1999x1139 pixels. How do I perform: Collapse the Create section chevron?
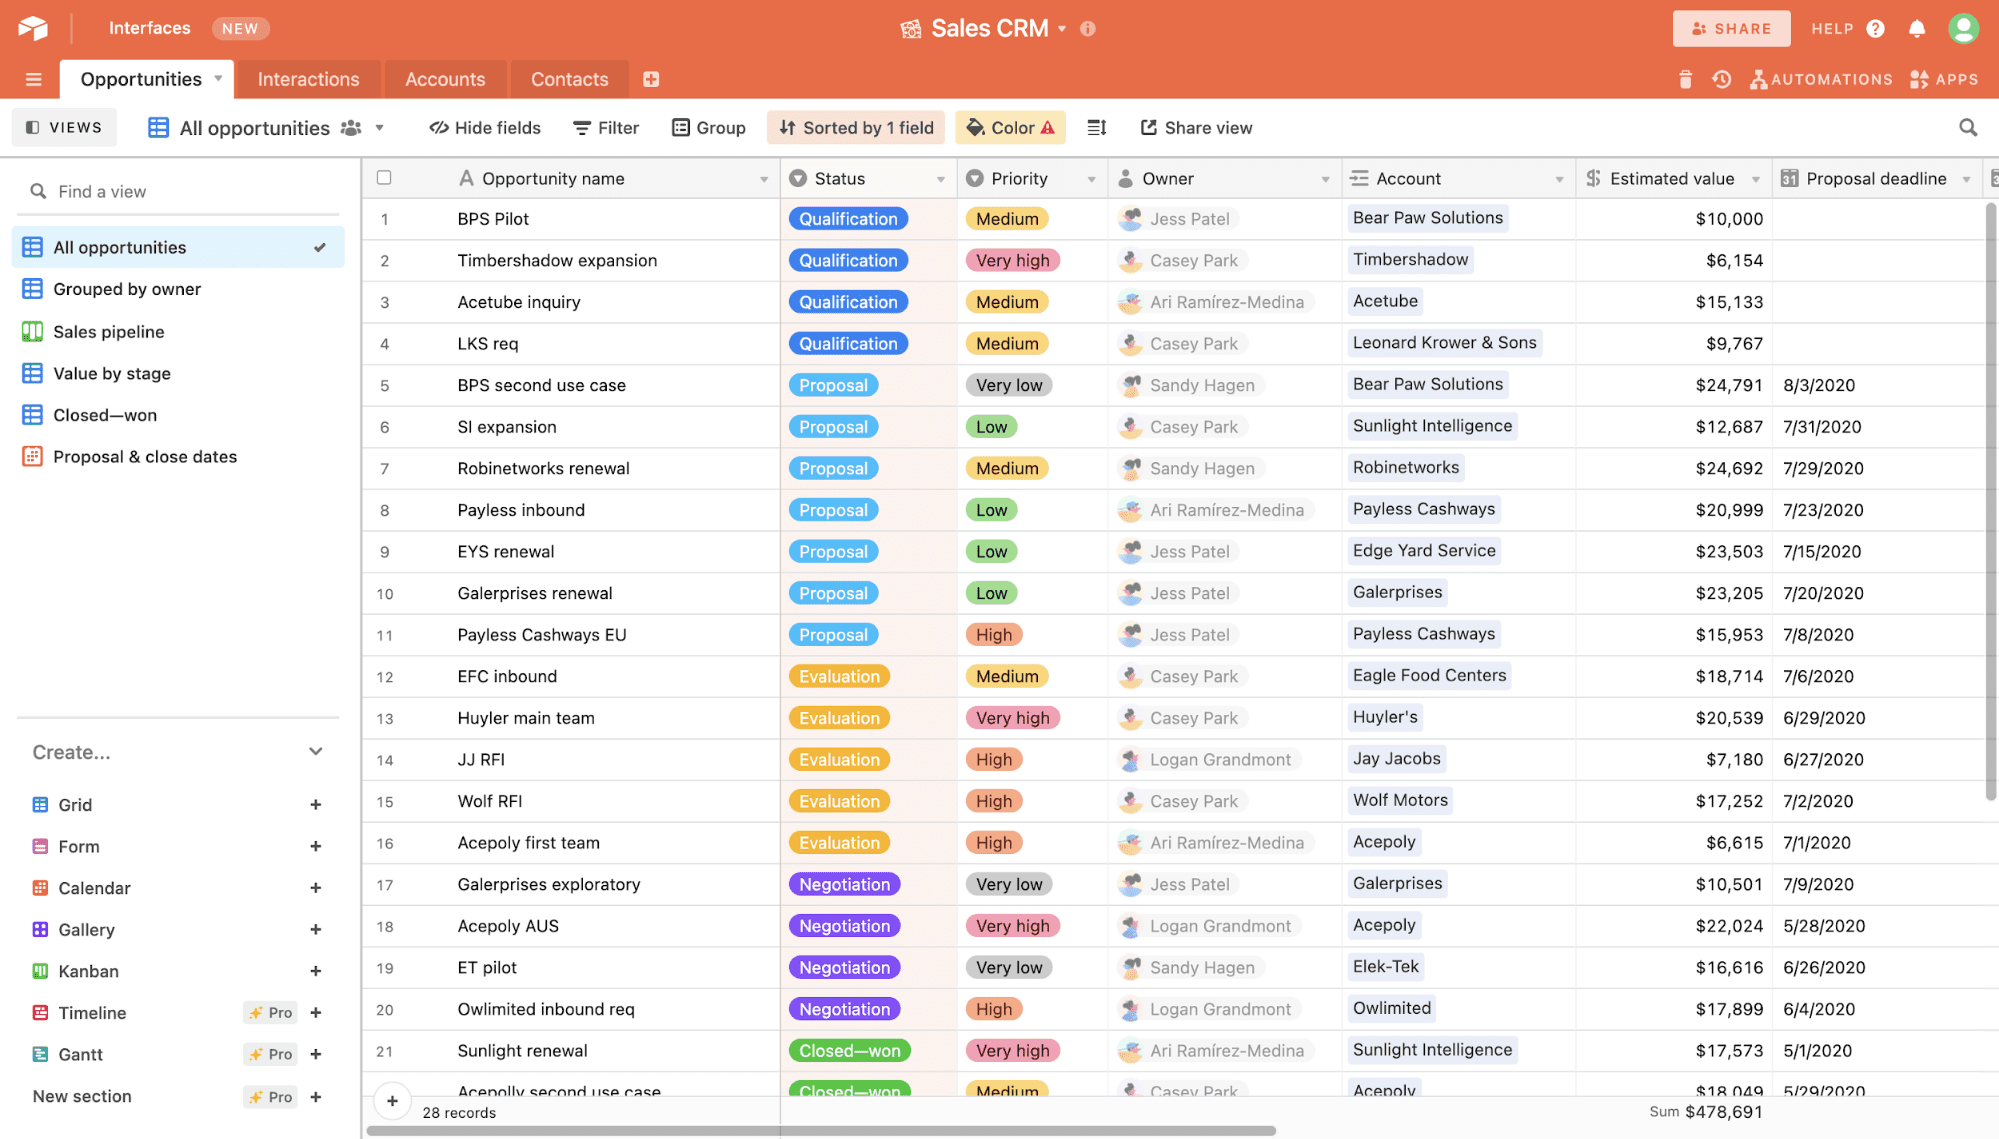316,752
